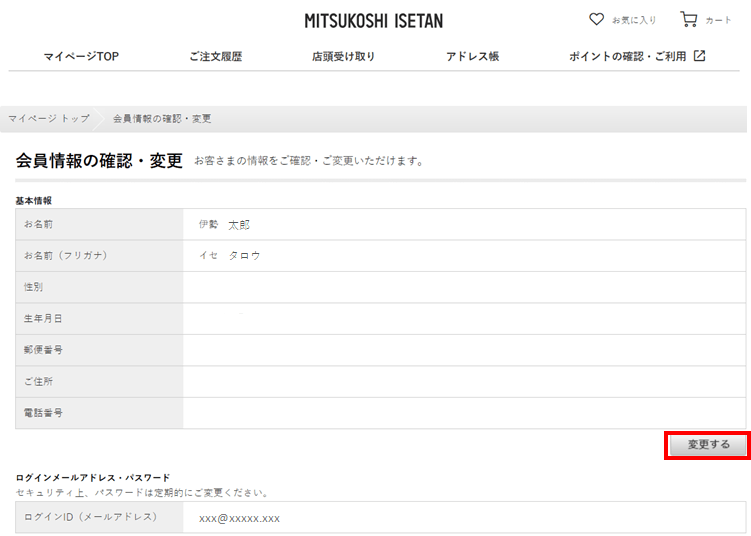The width and height of the screenshot is (751, 536).
Task: Click the external link icon beside ポイントの確認・ご利用
Action: 700,56
